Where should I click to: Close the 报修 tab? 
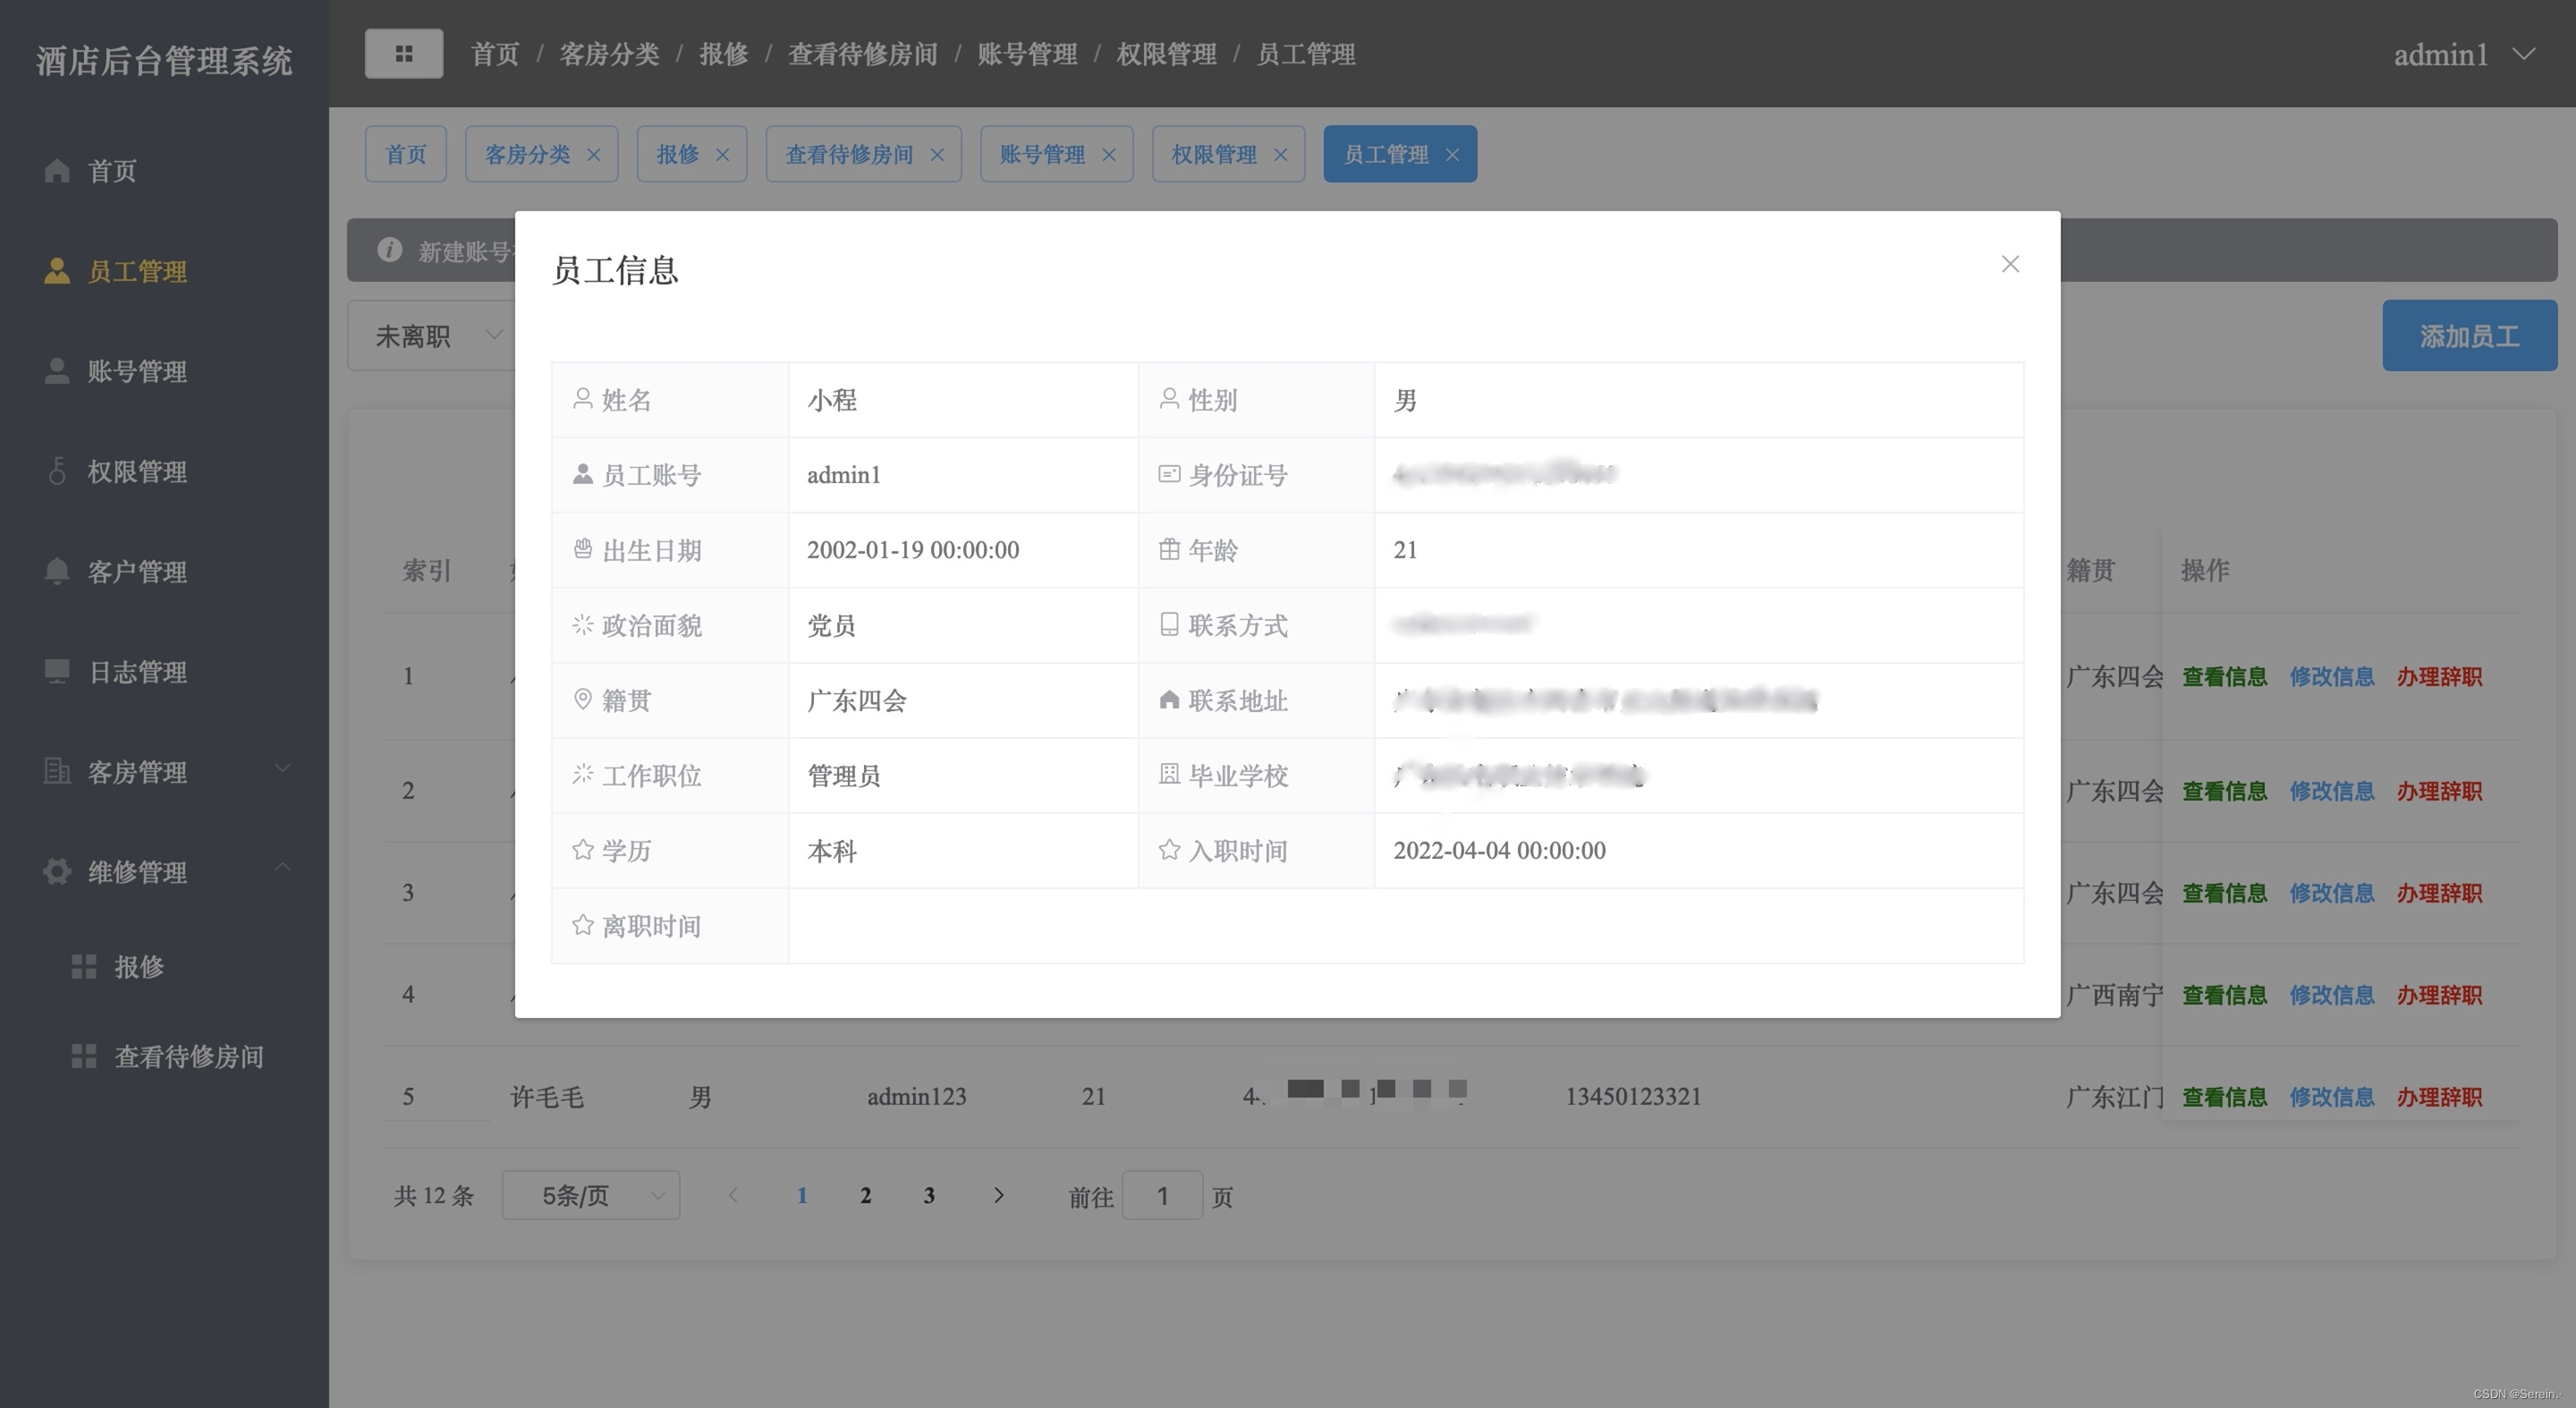click(x=722, y=155)
